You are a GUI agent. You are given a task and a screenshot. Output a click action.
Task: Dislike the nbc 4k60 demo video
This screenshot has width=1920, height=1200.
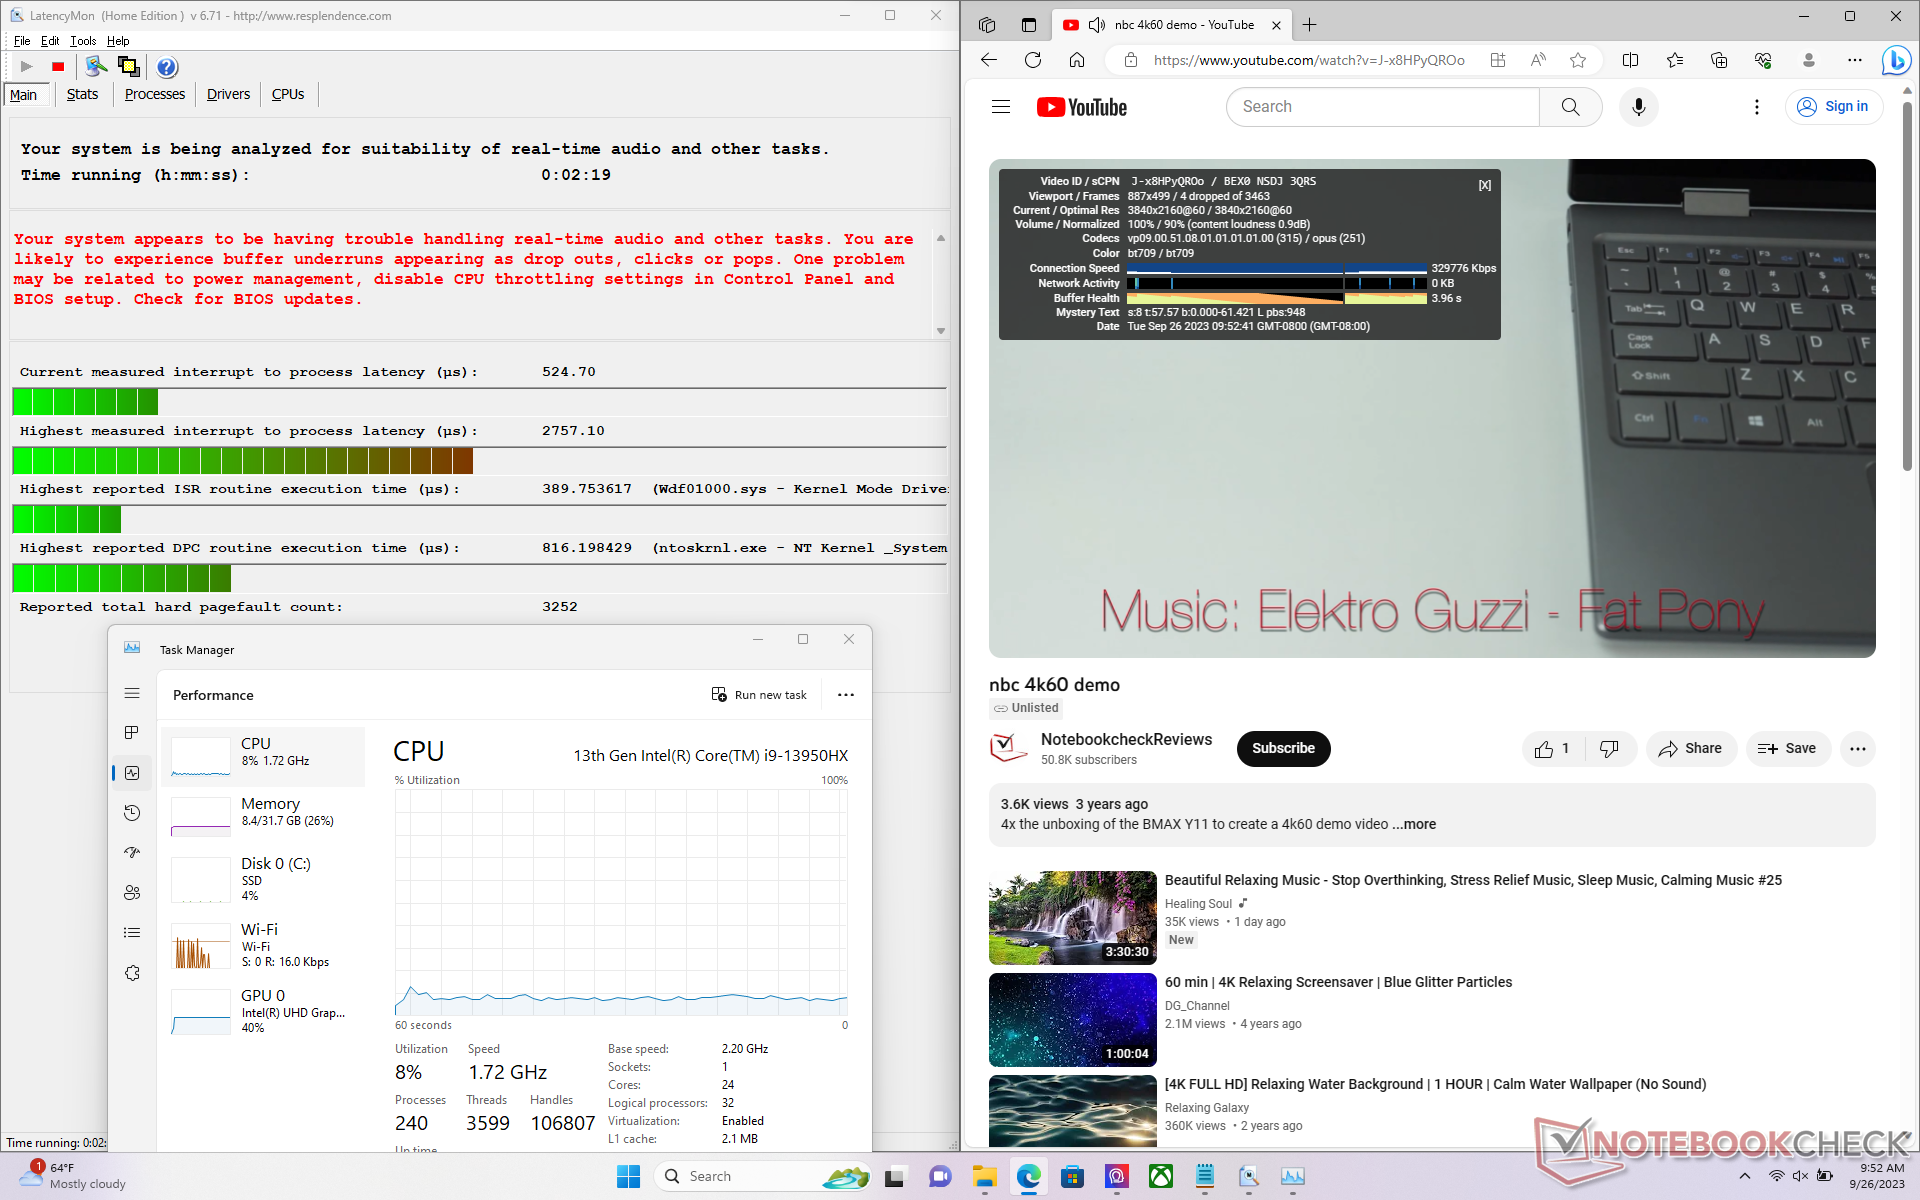(1609, 749)
